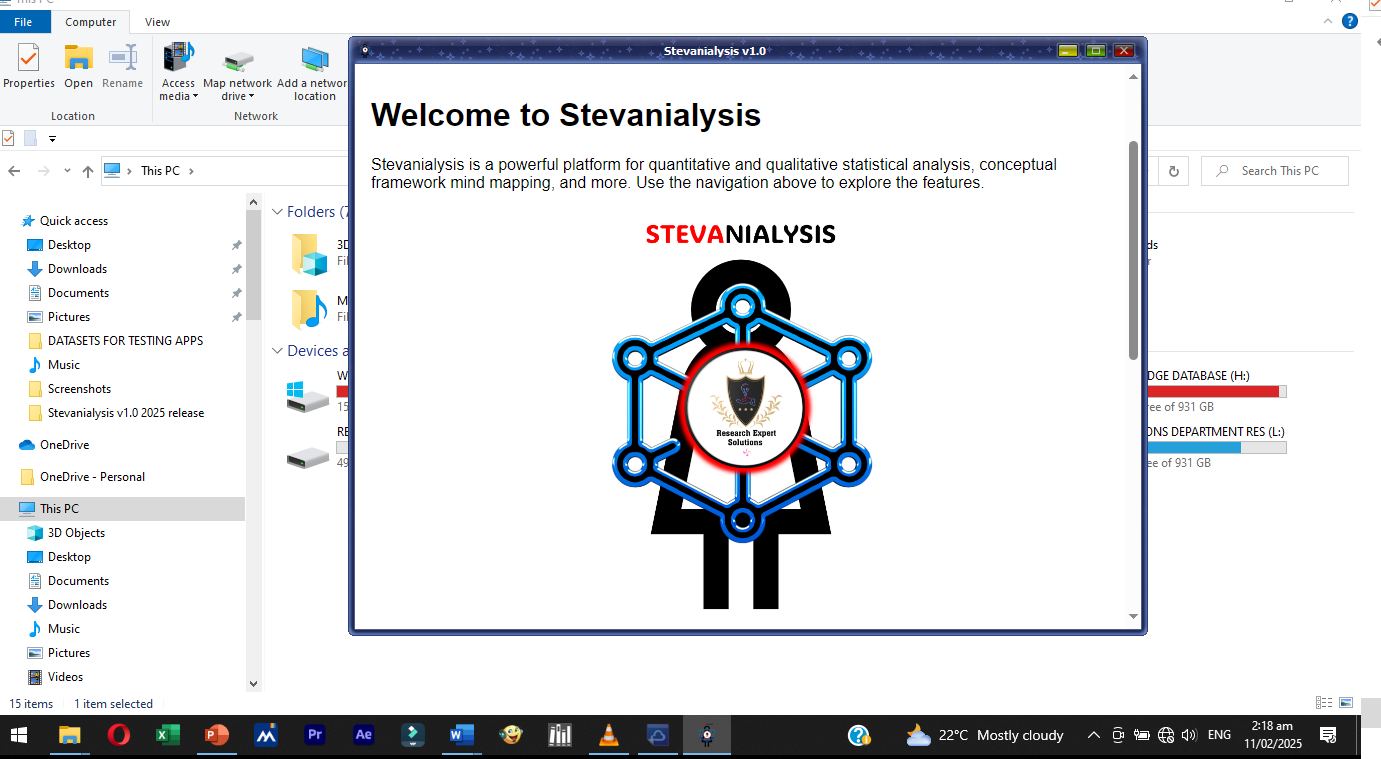Open the Explorer recent locations dropdown
The width and height of the screenshot is (1381, 759).
68,171
